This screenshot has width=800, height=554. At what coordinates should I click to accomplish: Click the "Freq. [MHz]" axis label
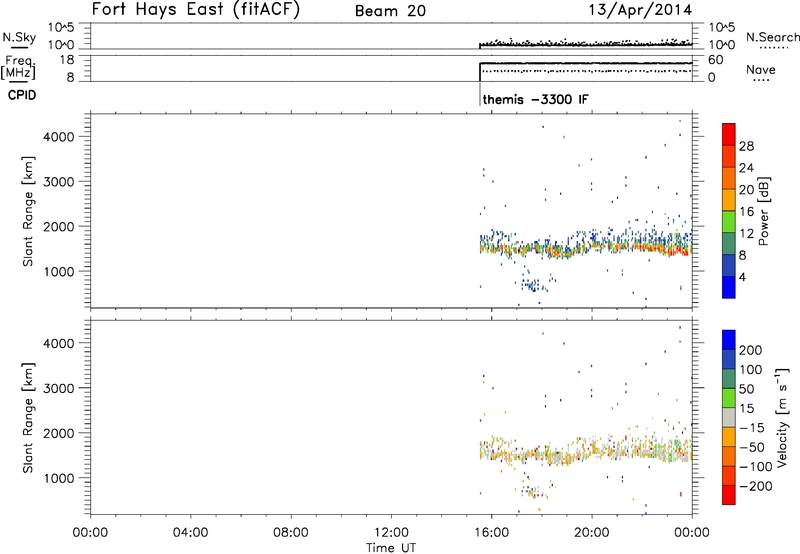click(x=18, y=67)
